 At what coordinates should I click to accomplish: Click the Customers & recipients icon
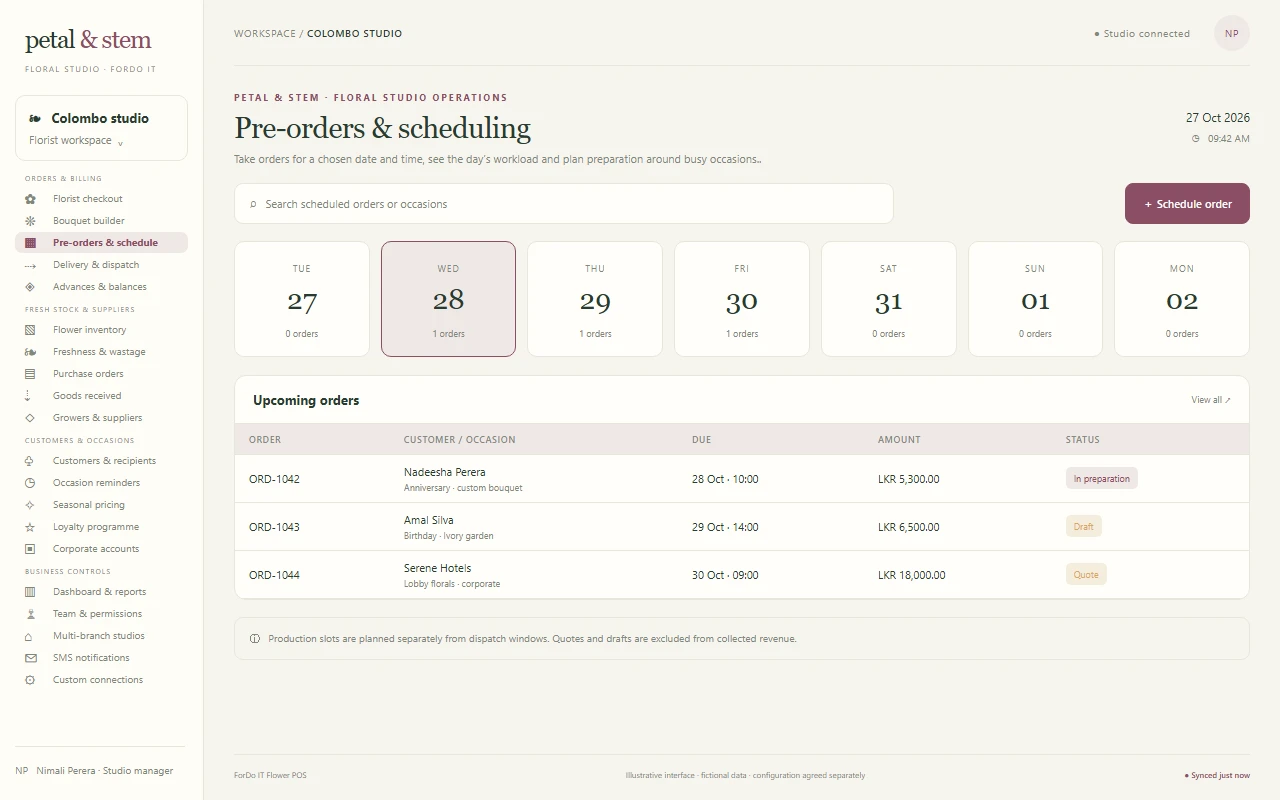tap(30, 461)
